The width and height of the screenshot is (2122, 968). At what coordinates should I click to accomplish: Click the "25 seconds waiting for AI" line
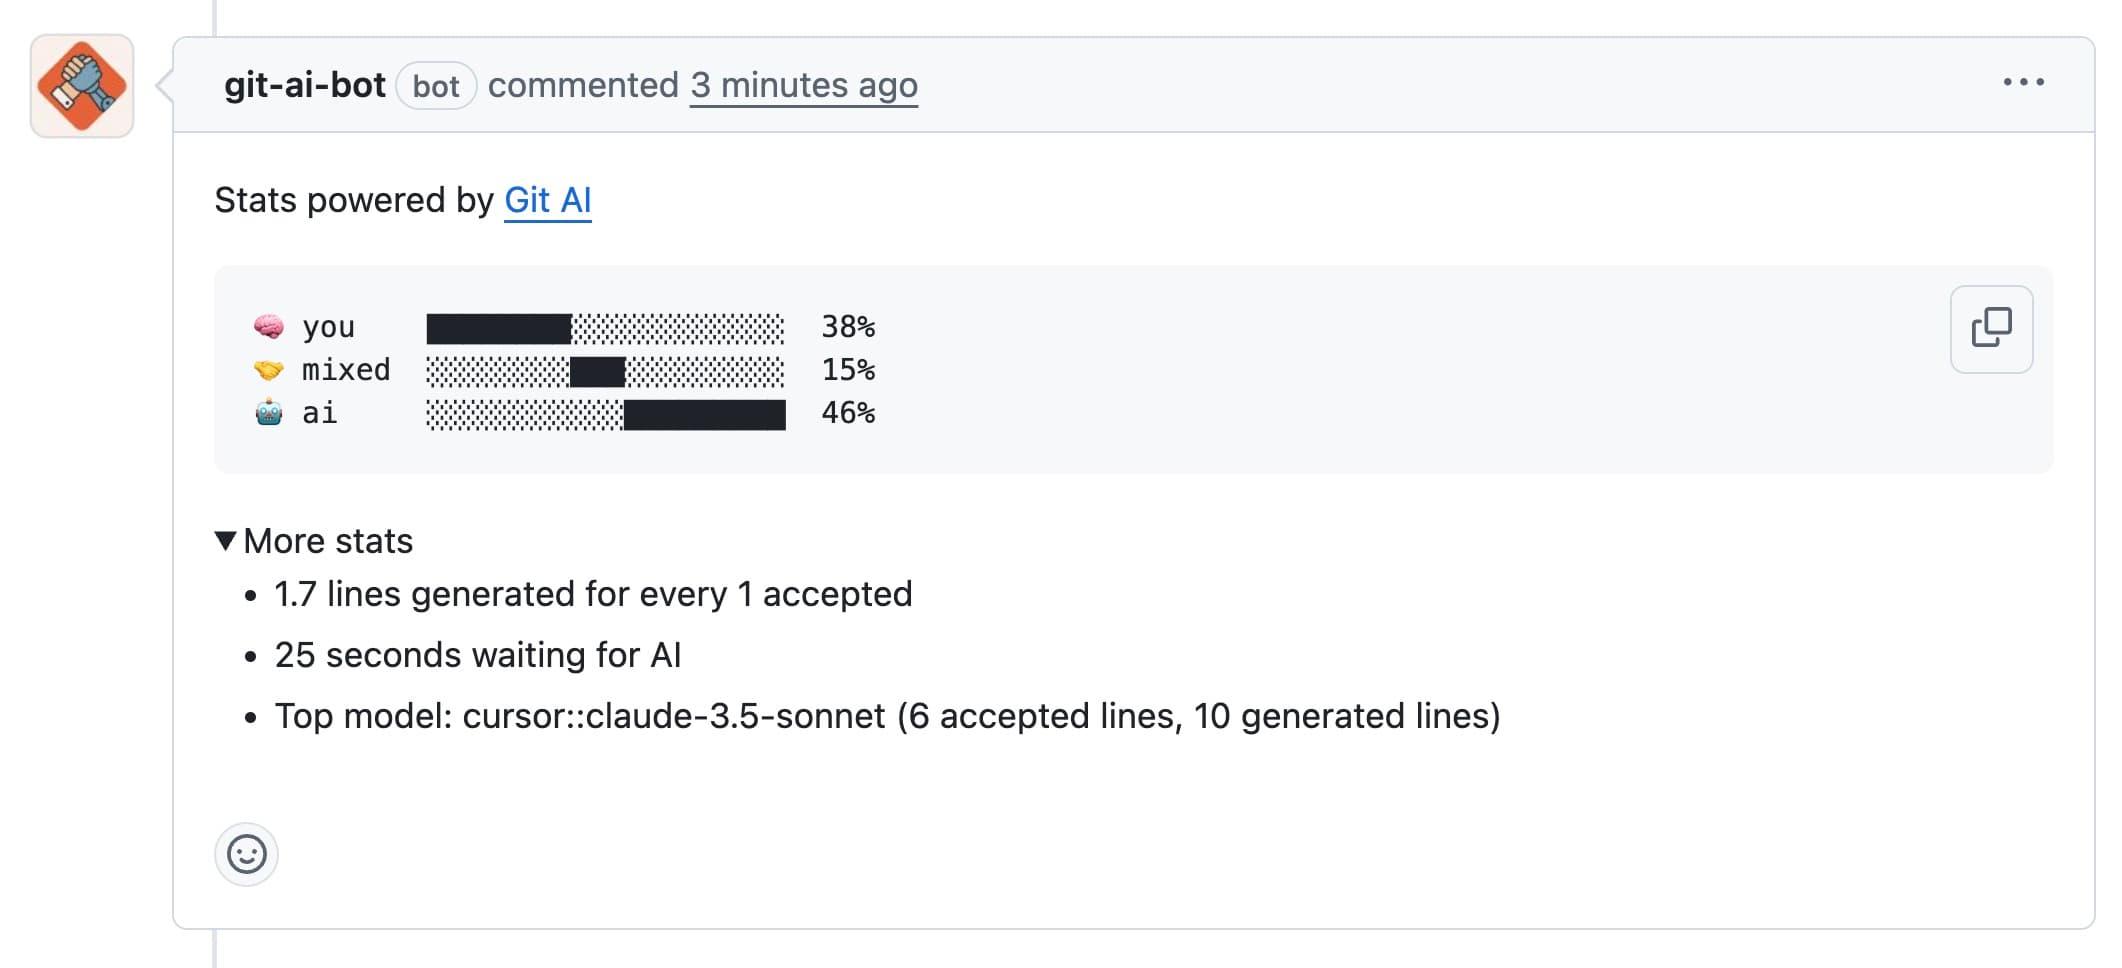tap(477, 655)
